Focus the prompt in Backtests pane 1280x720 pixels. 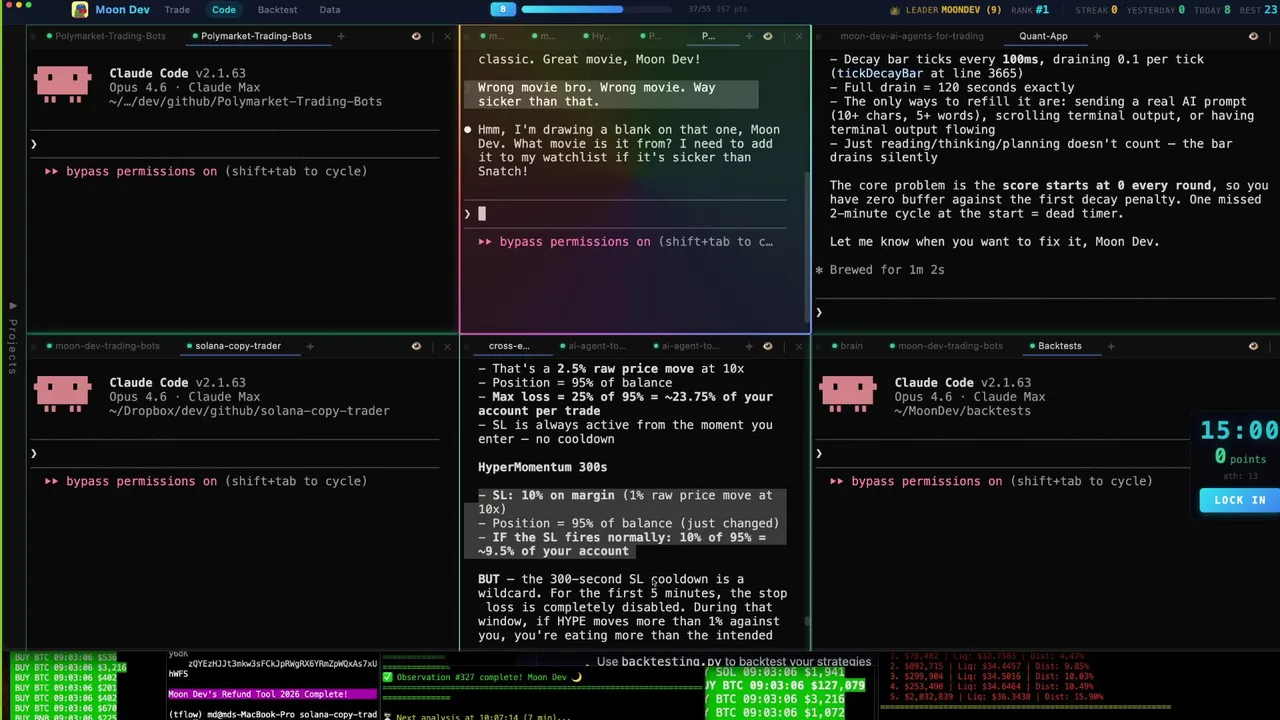(1005, 455)
